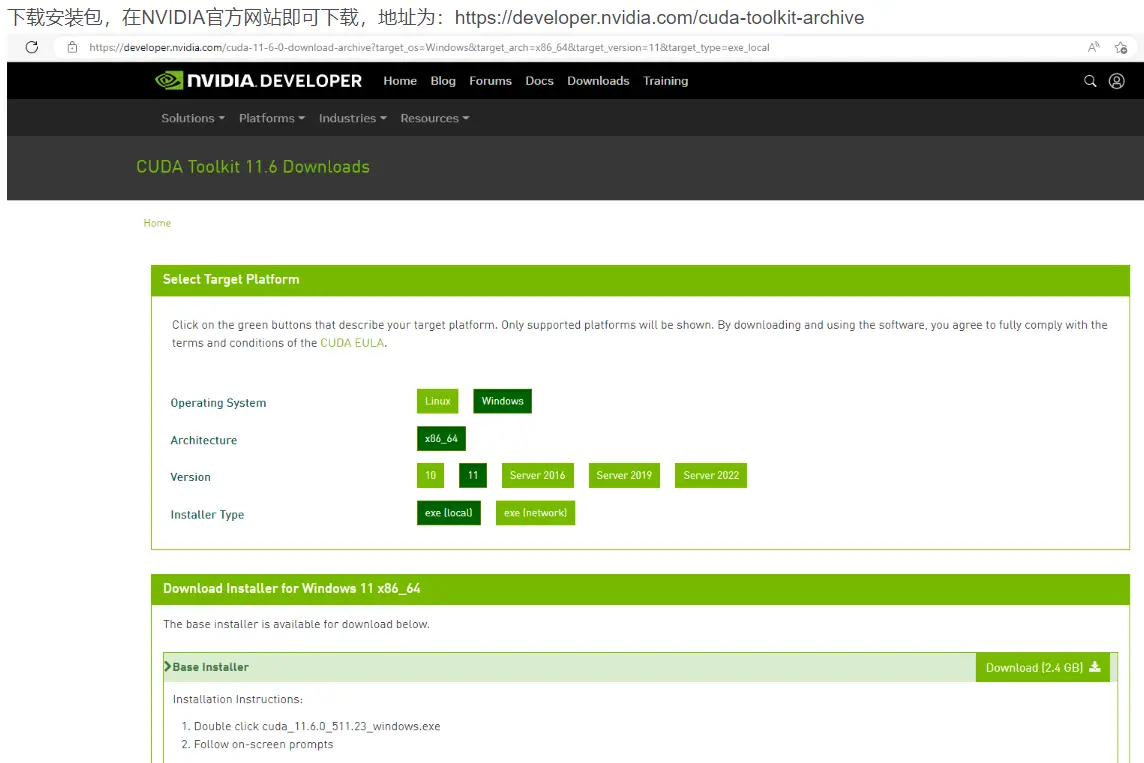Expand the Resources dropdown
Screen dimensions: 1144x763
point(435,118)
